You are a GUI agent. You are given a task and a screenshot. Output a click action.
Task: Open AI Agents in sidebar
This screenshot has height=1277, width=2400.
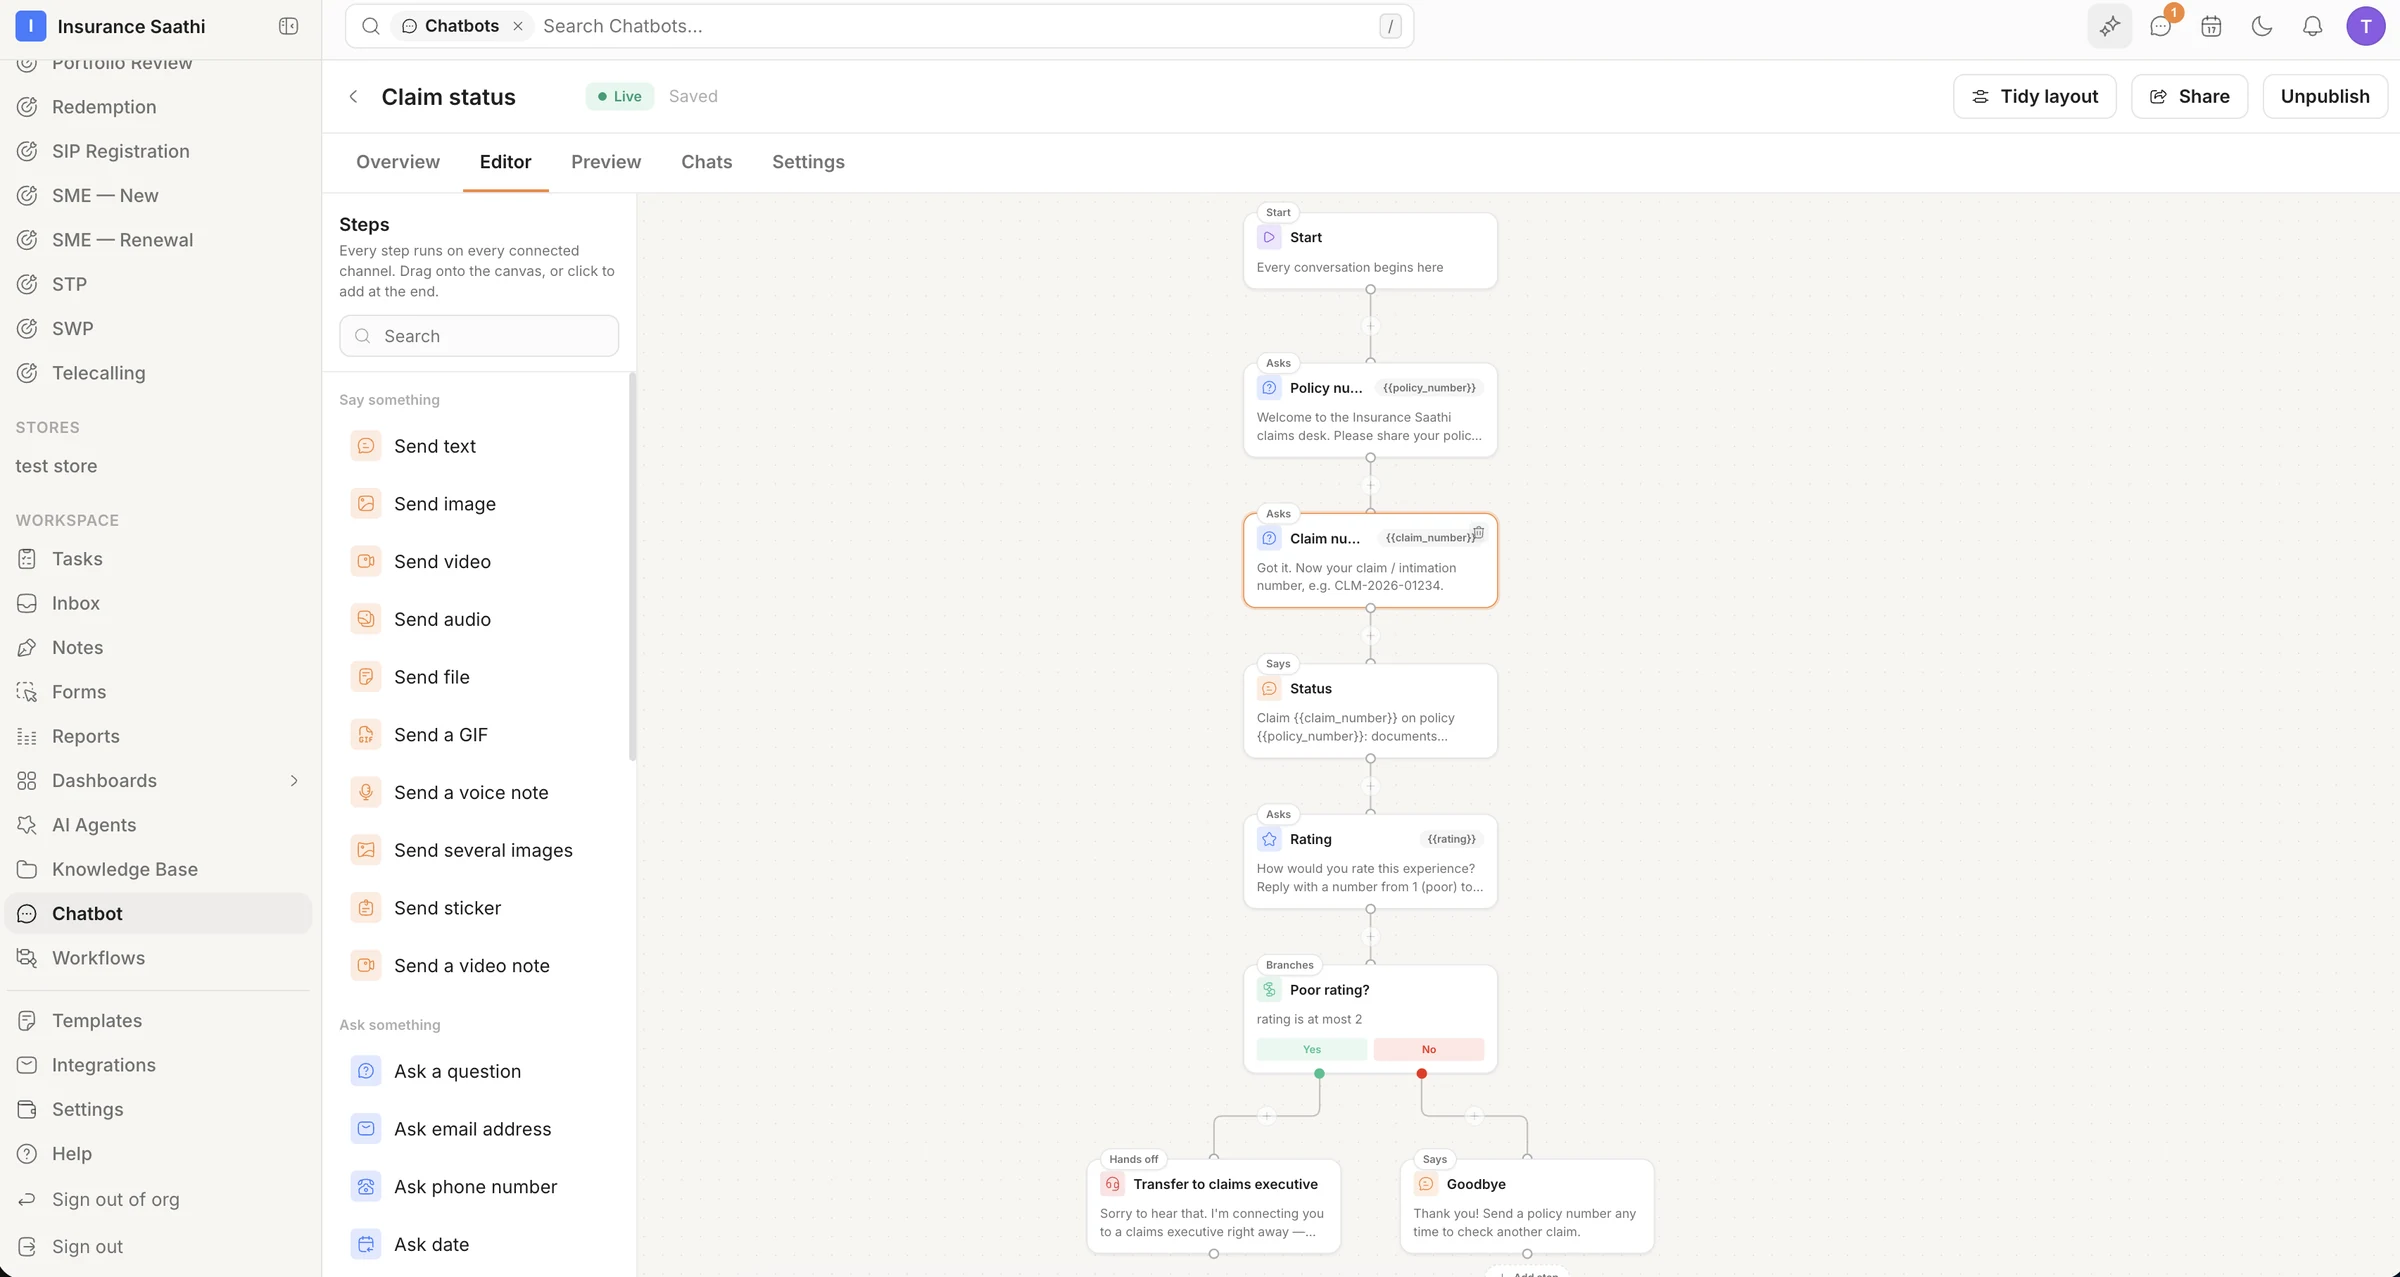[158, 825]
